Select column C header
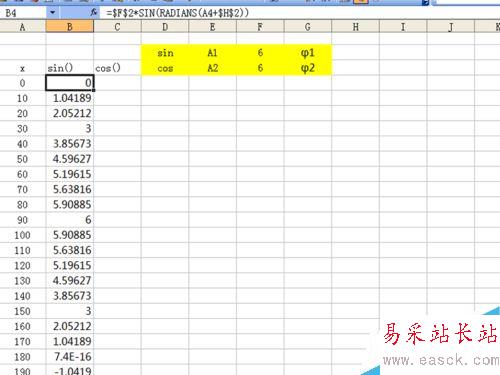This screenshot has height=375, width=500. (117, 27)
